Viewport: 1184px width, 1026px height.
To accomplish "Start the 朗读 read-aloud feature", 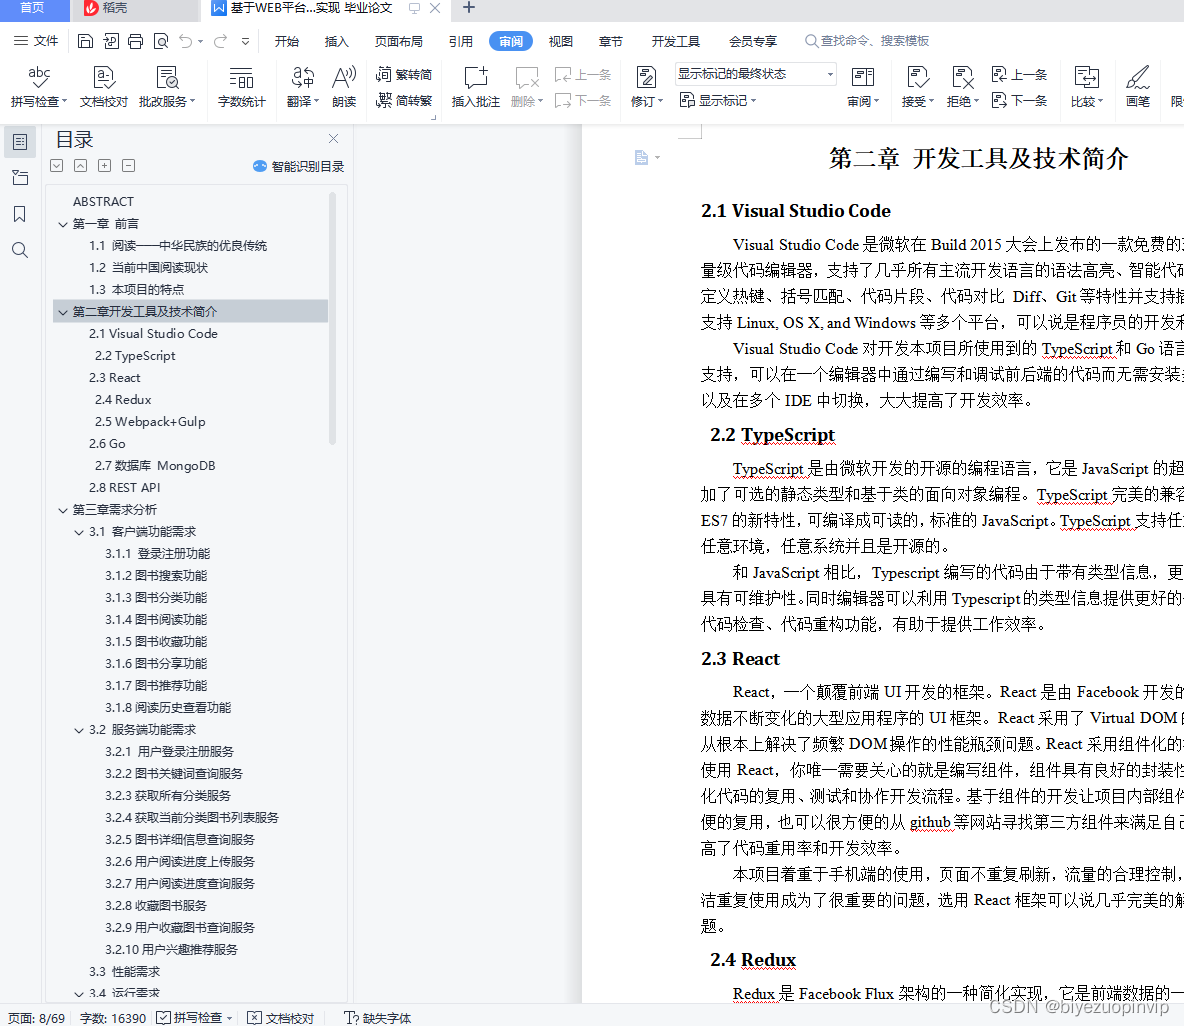I will [x=344, y=87].
